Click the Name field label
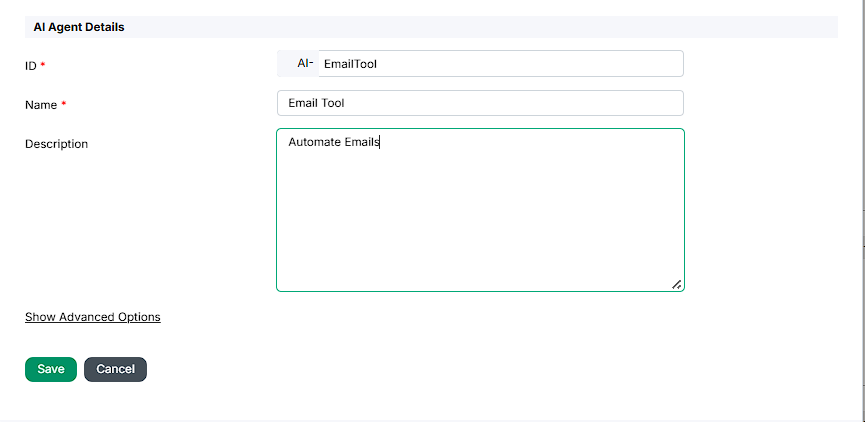The height and width of the screenshot is (422, 865). (x=41, y=105)
